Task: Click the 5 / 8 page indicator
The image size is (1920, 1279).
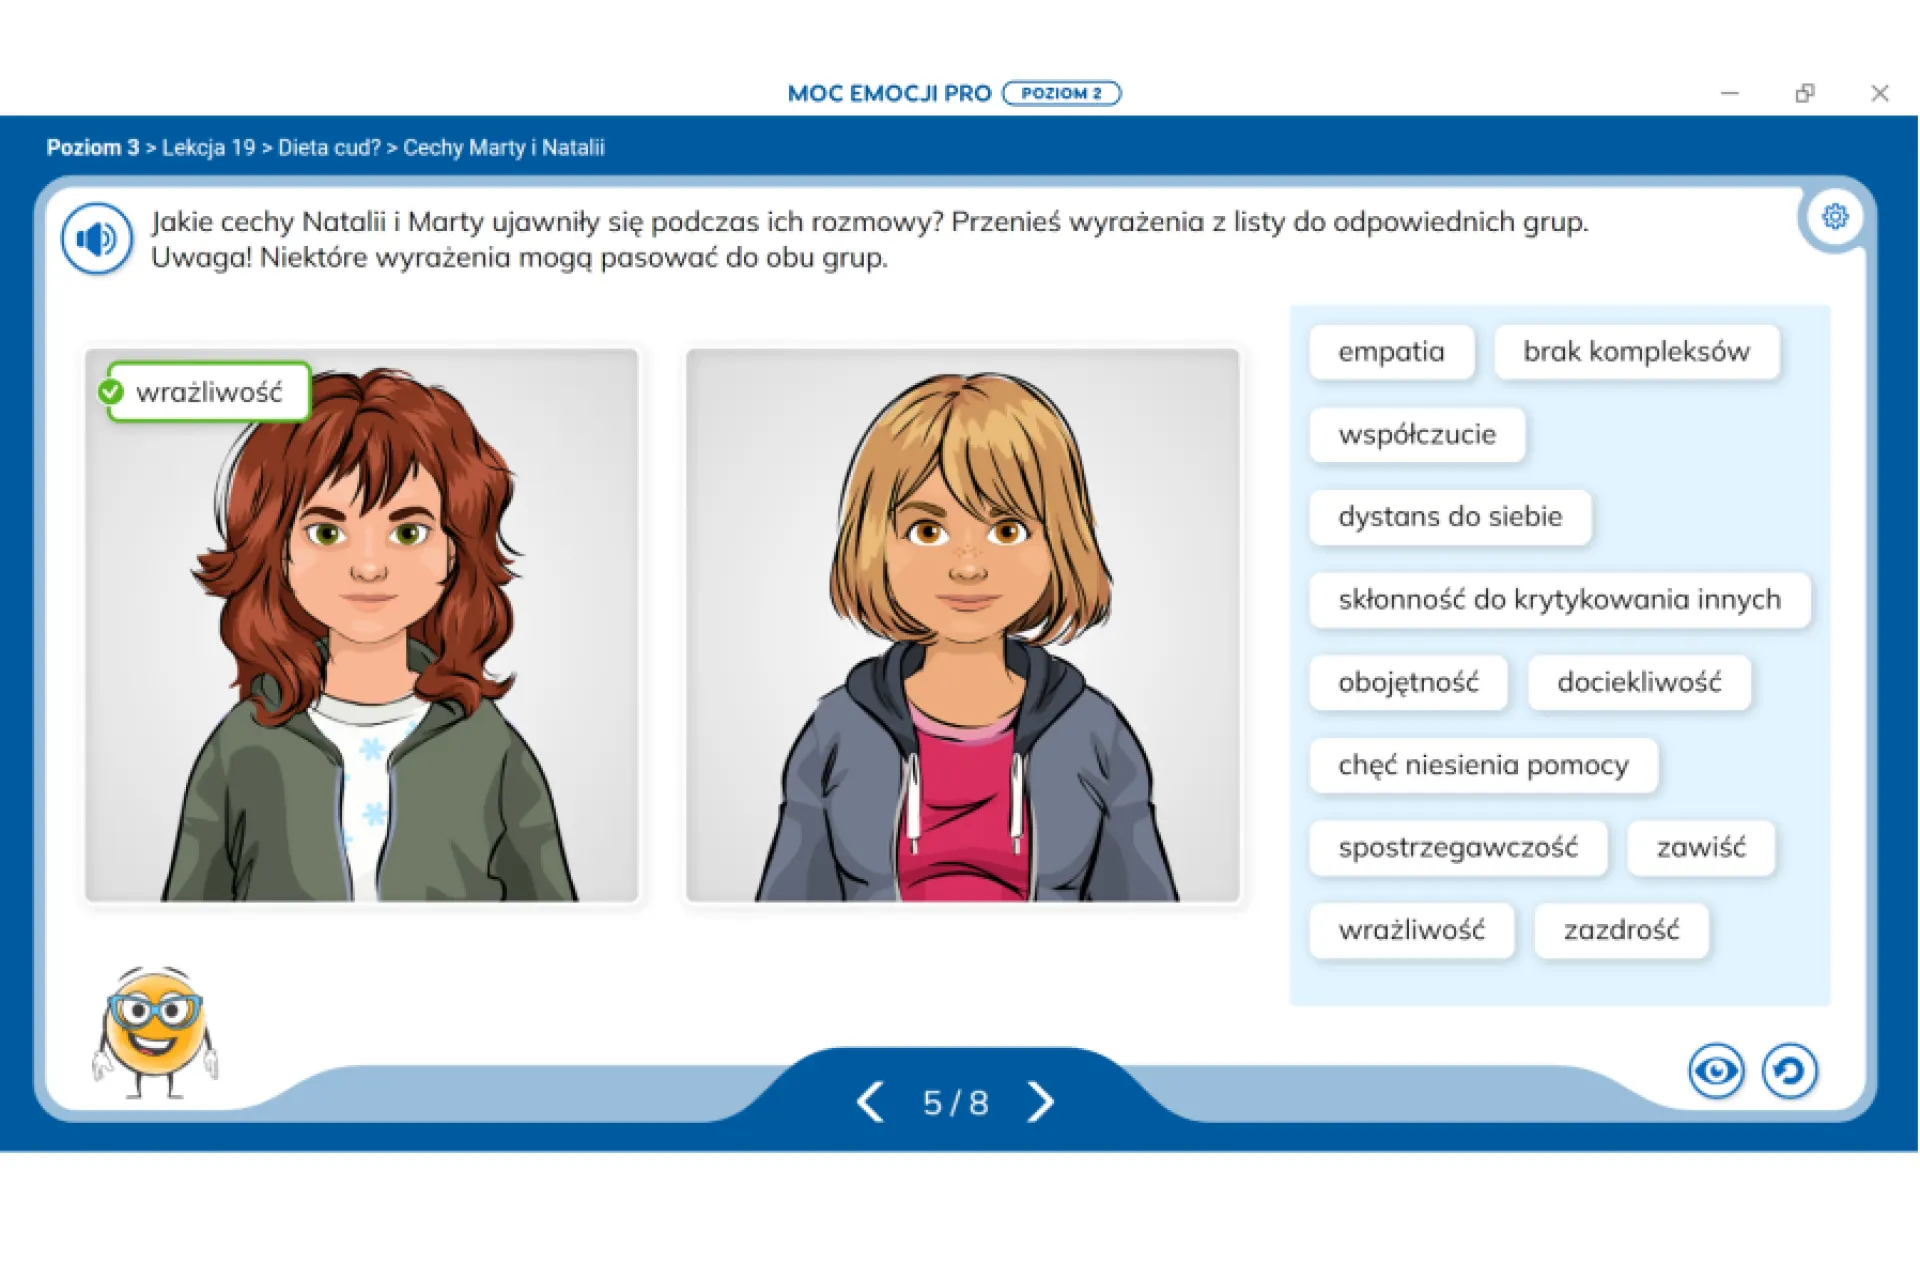Action: tap(955, 1103)
